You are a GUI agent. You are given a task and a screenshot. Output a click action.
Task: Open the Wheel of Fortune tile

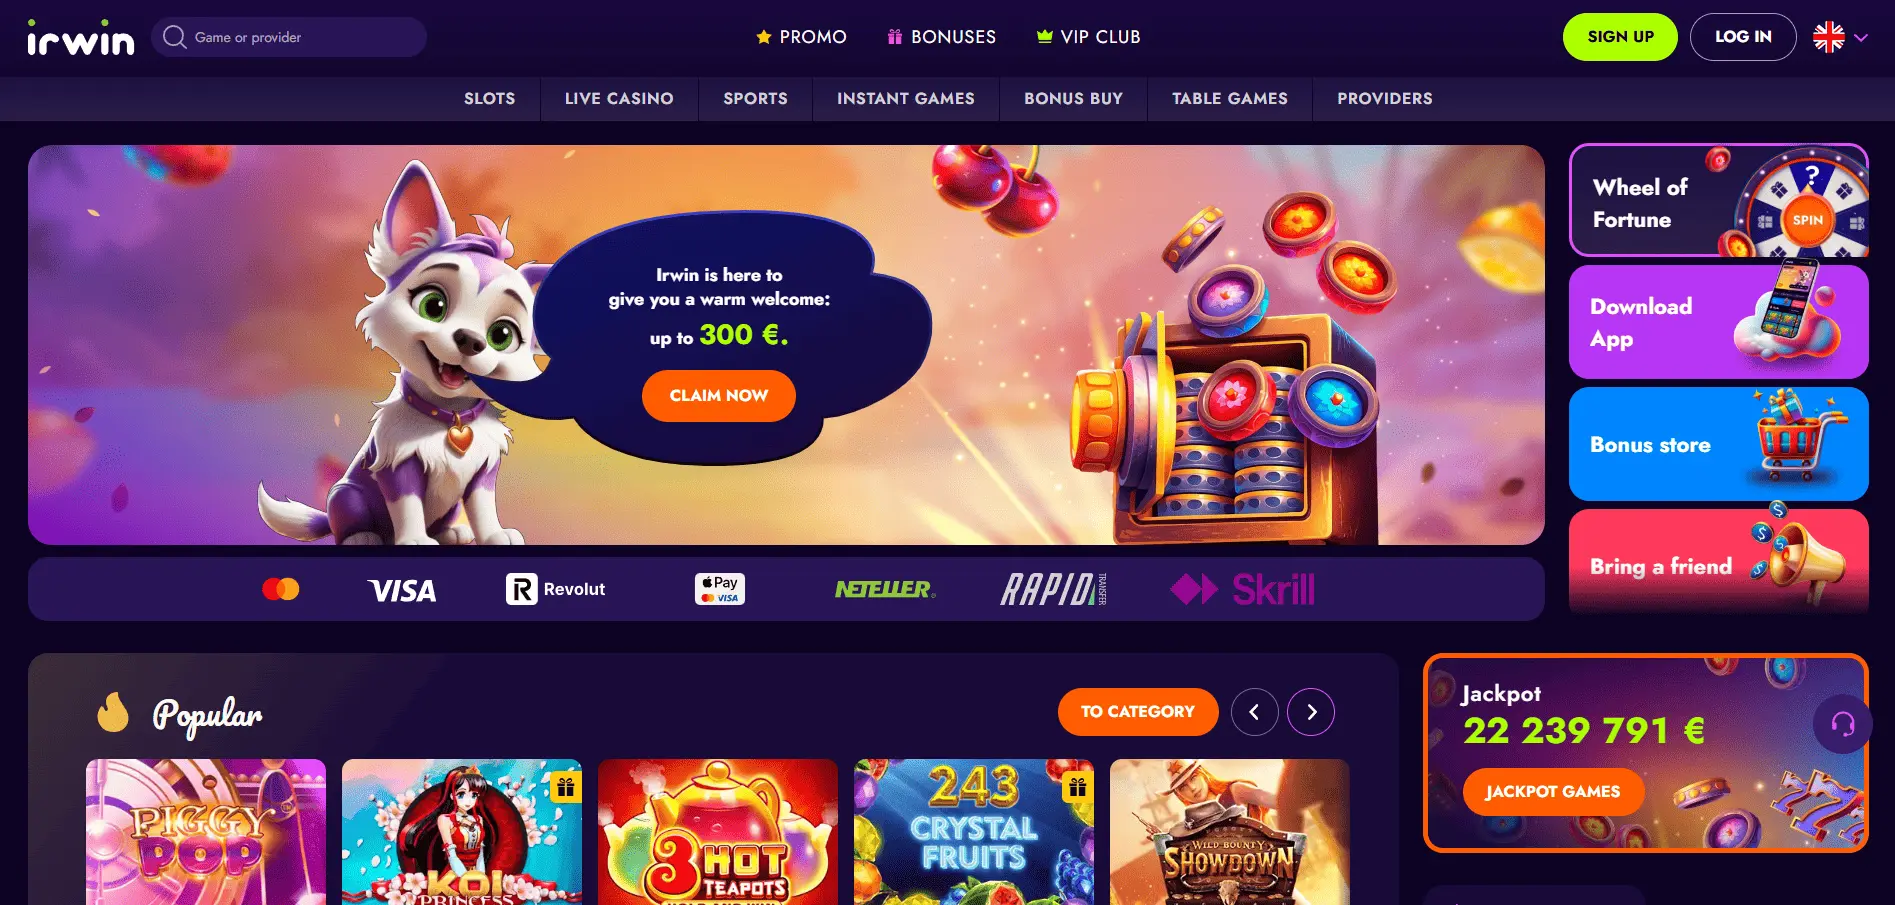[x=1719, y=200]
